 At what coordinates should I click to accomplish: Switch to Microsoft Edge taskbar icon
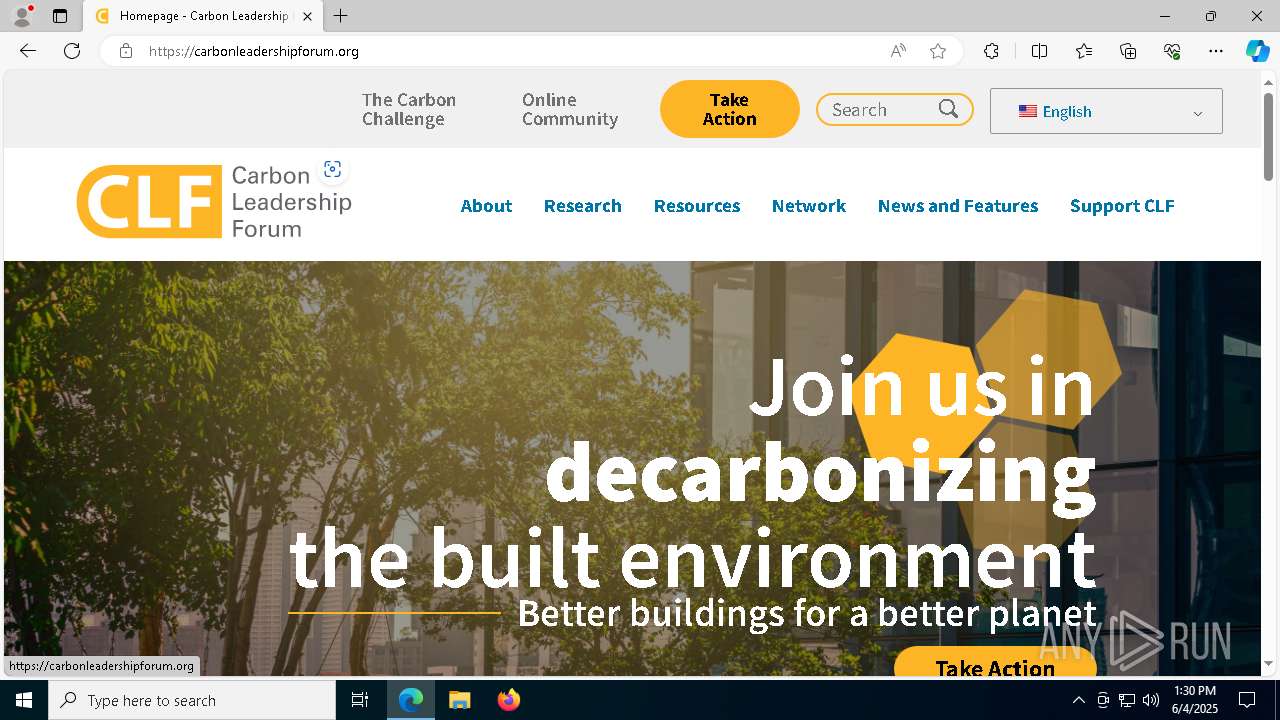pyautogui.click(x=411, y=700)
